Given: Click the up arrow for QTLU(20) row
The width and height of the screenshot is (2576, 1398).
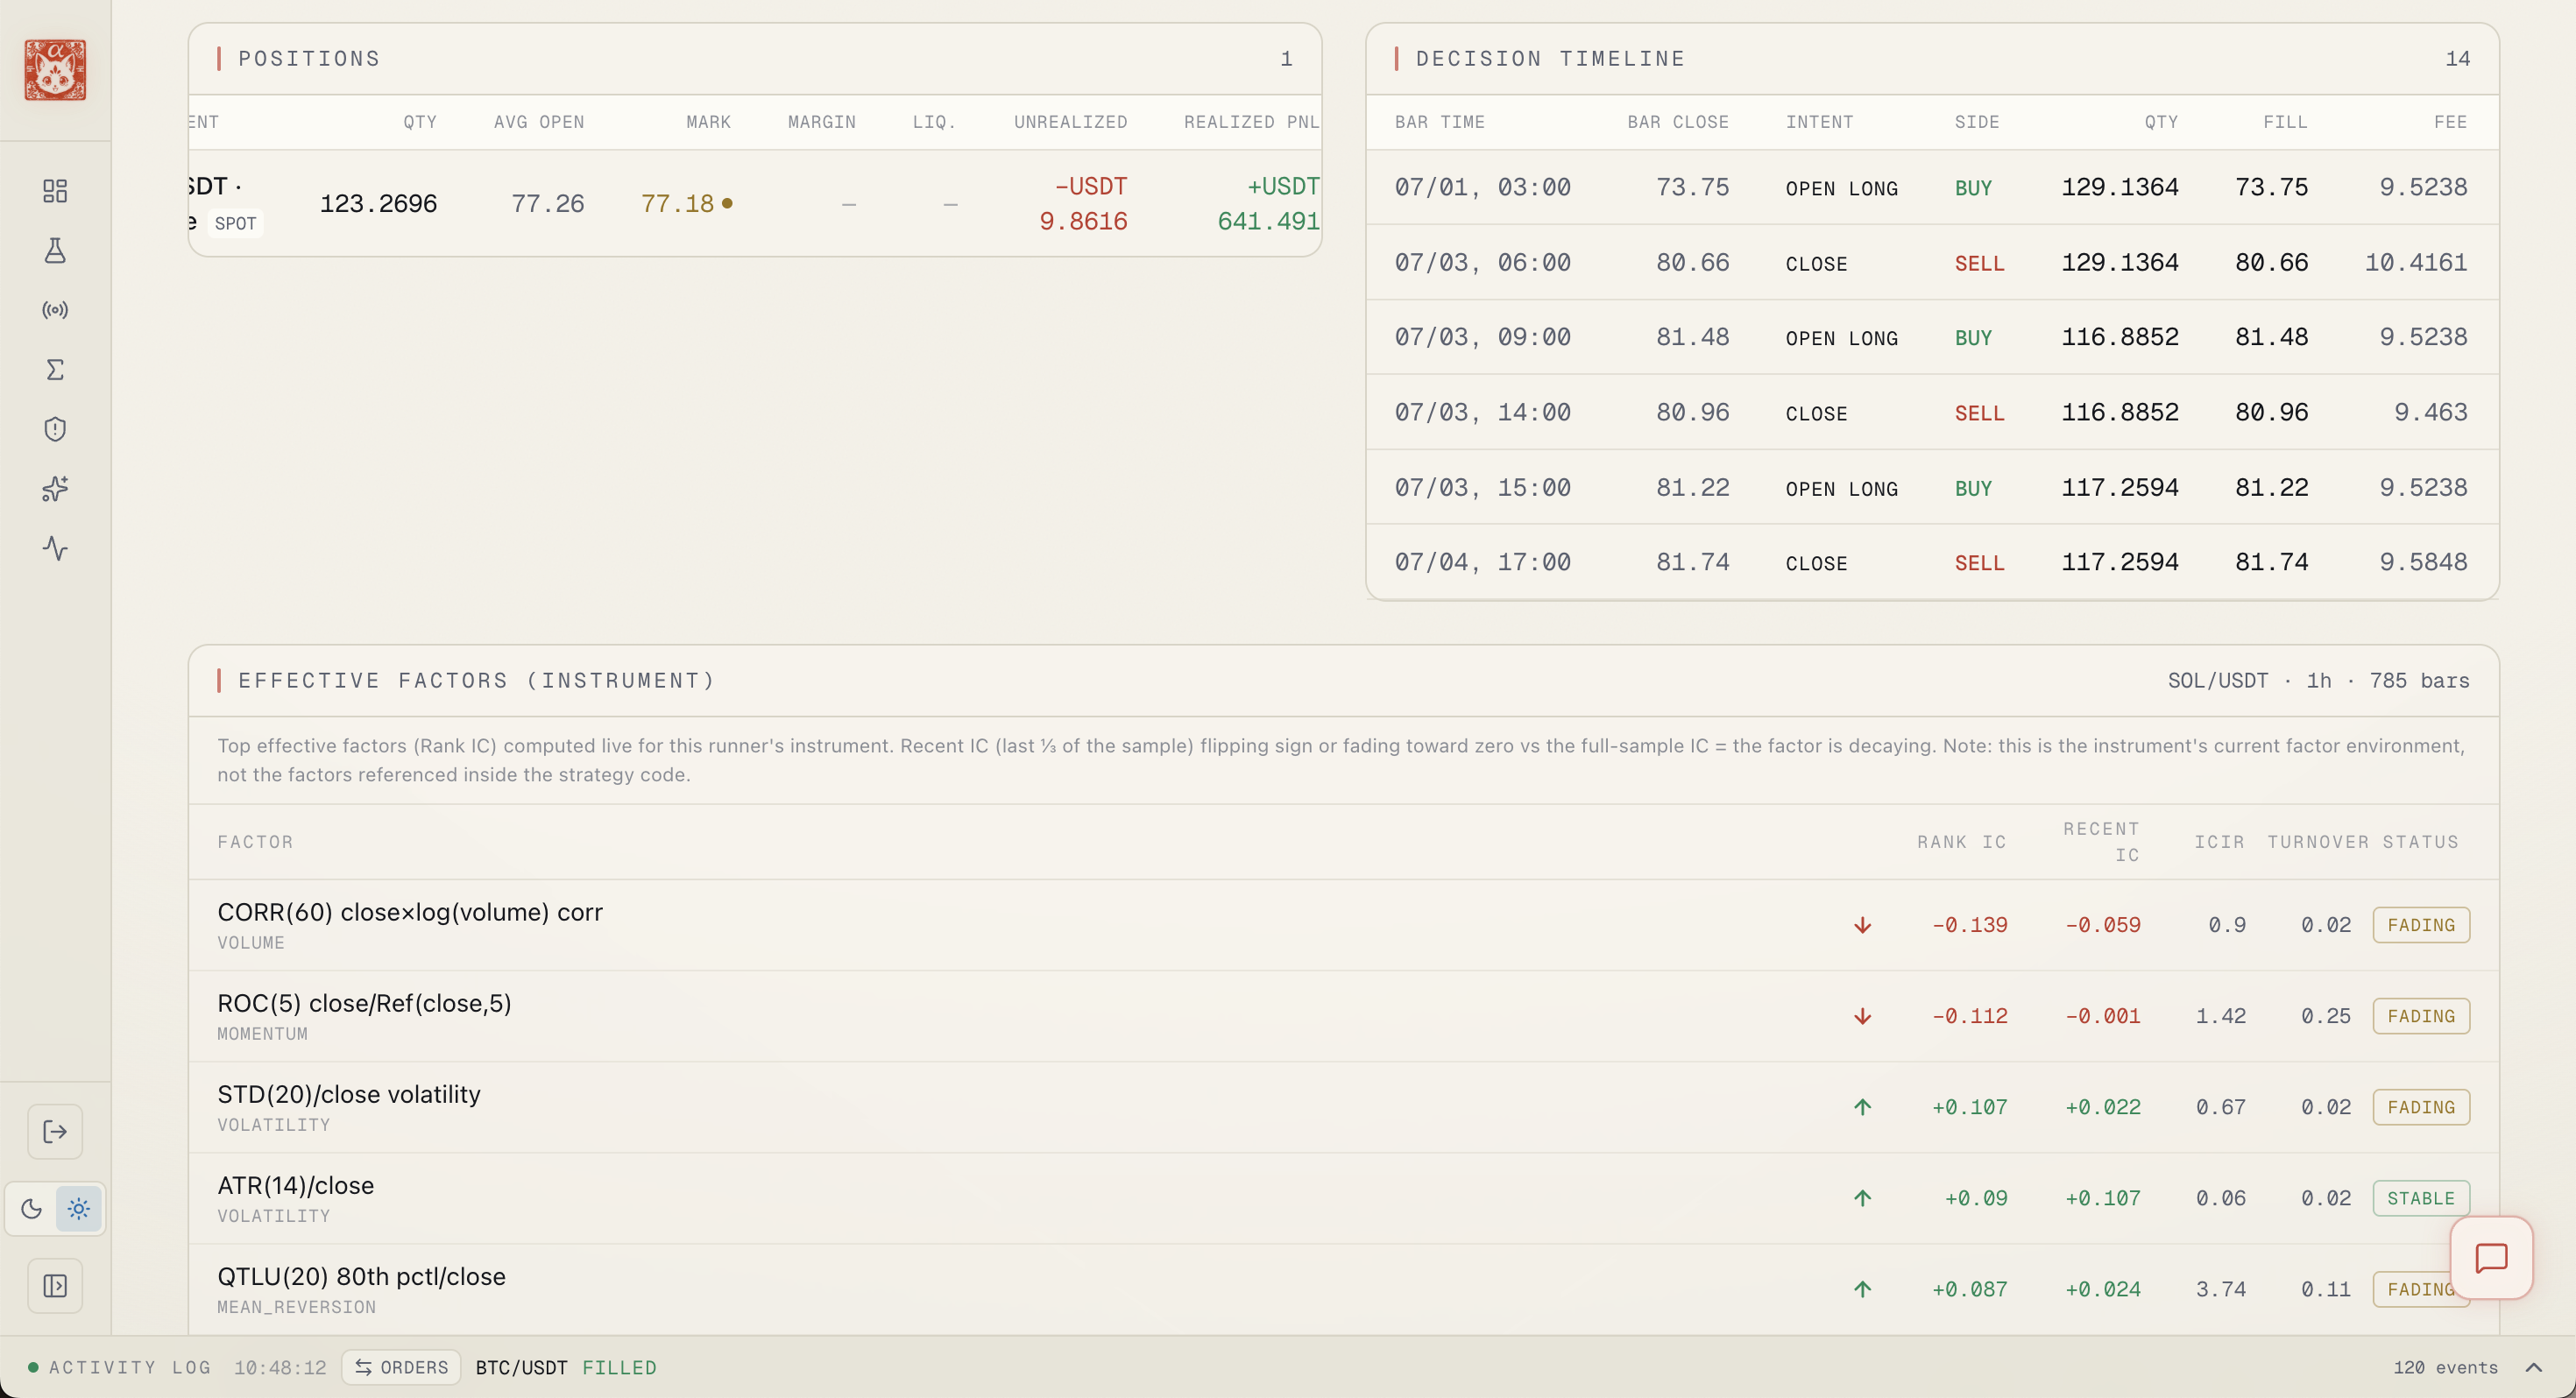Looking at the screenshot, I should (1862, 1289).
